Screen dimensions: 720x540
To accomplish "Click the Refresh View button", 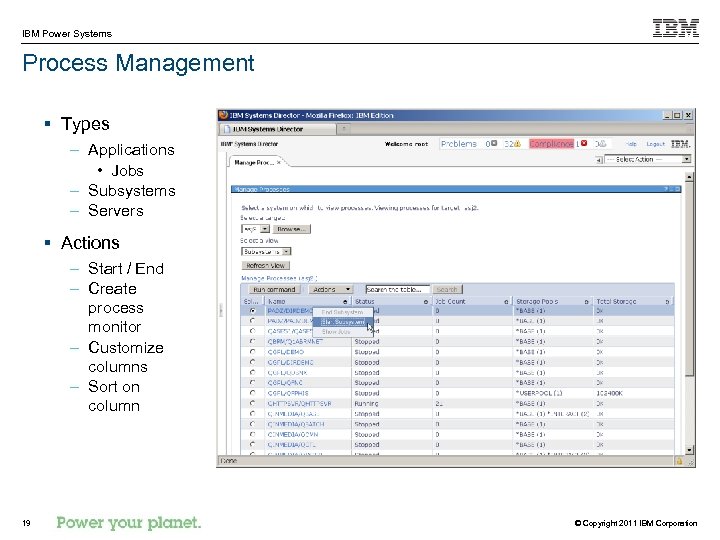I will pos(265,265).
